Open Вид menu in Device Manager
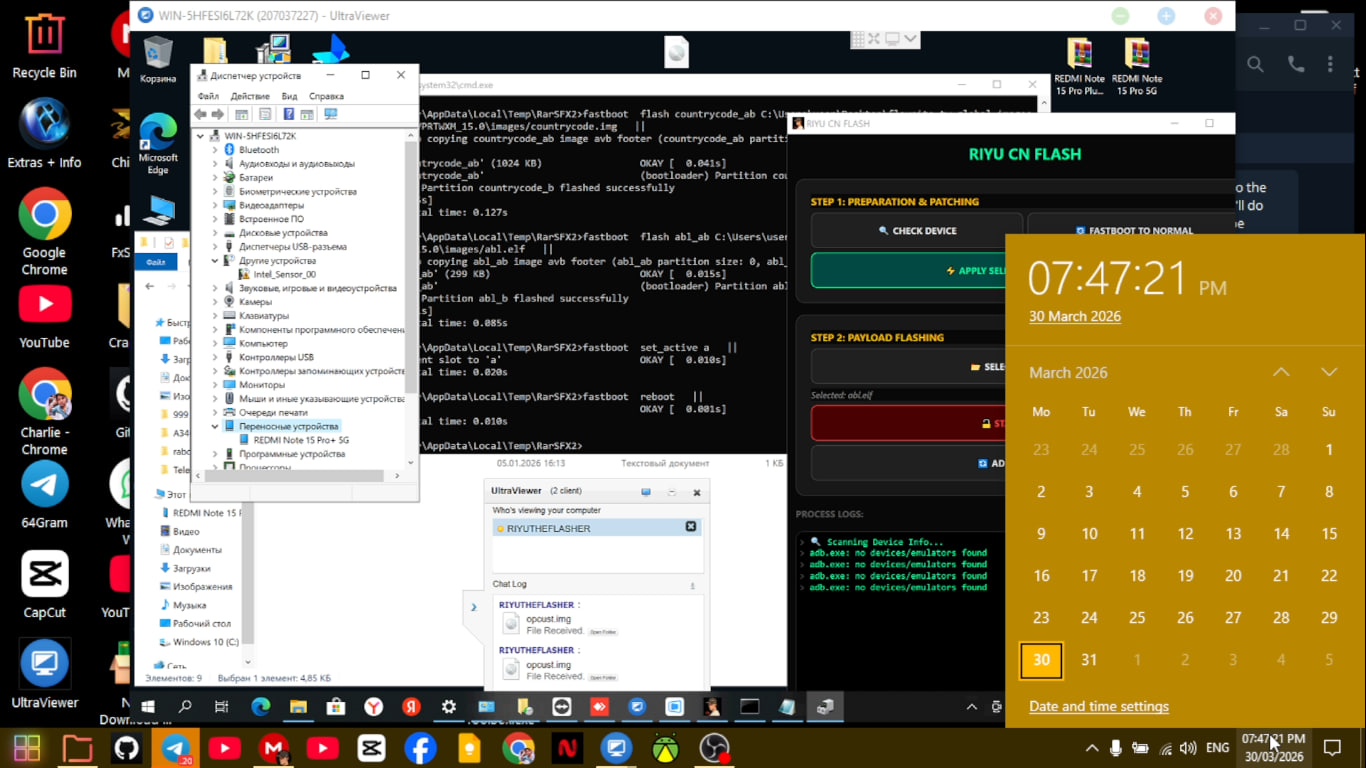The image size is (1366, 768). [x=289, y=96]
